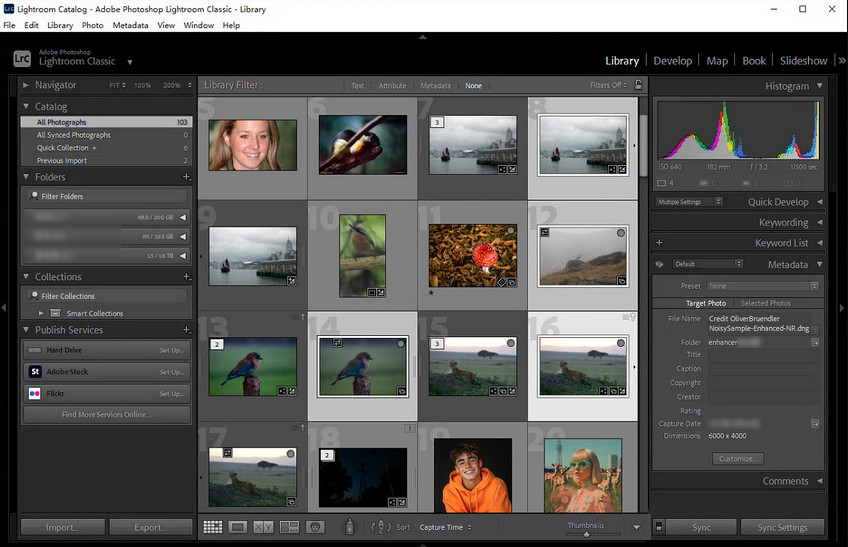
Task: Click the histogram graph
Action: pos(738,130)
